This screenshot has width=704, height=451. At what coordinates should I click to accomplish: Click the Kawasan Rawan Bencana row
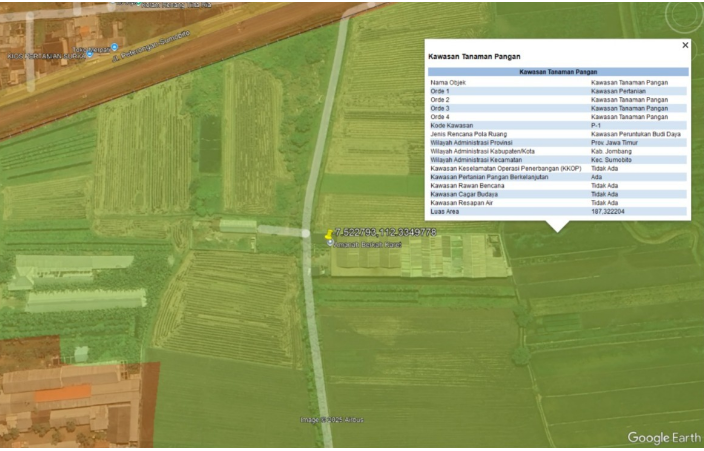558,185
